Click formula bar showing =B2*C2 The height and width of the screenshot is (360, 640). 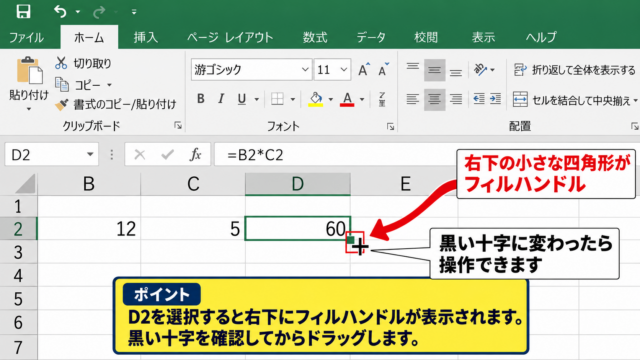click(x=335, y=155)
